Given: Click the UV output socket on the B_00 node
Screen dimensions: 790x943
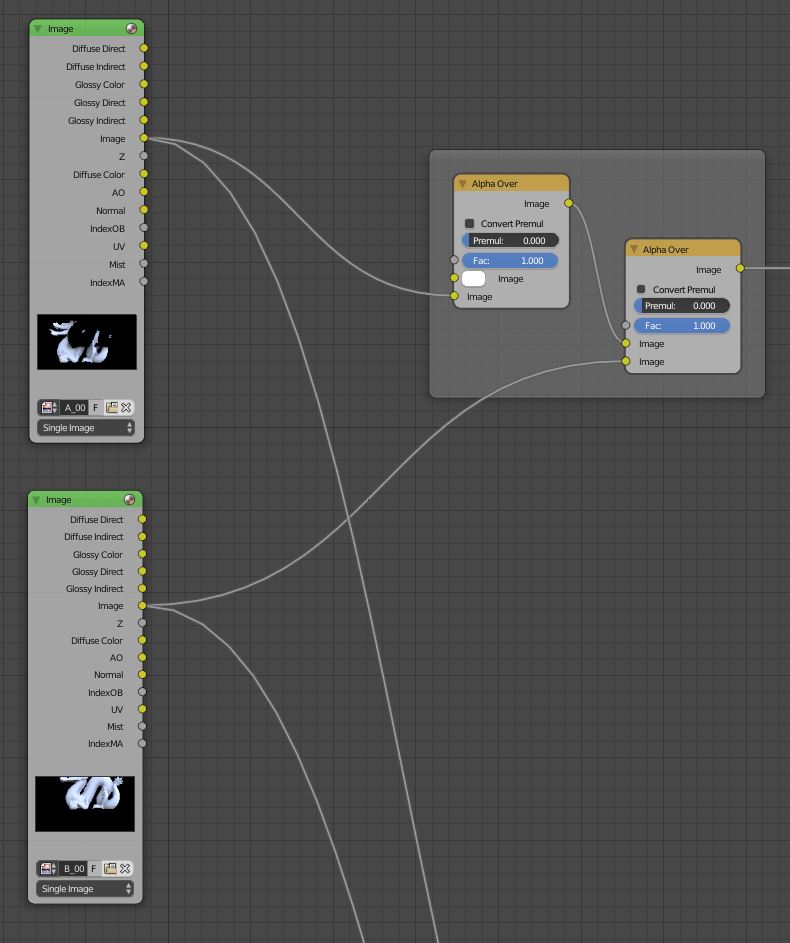Looking at the screenshot, I should coord(142,709).
